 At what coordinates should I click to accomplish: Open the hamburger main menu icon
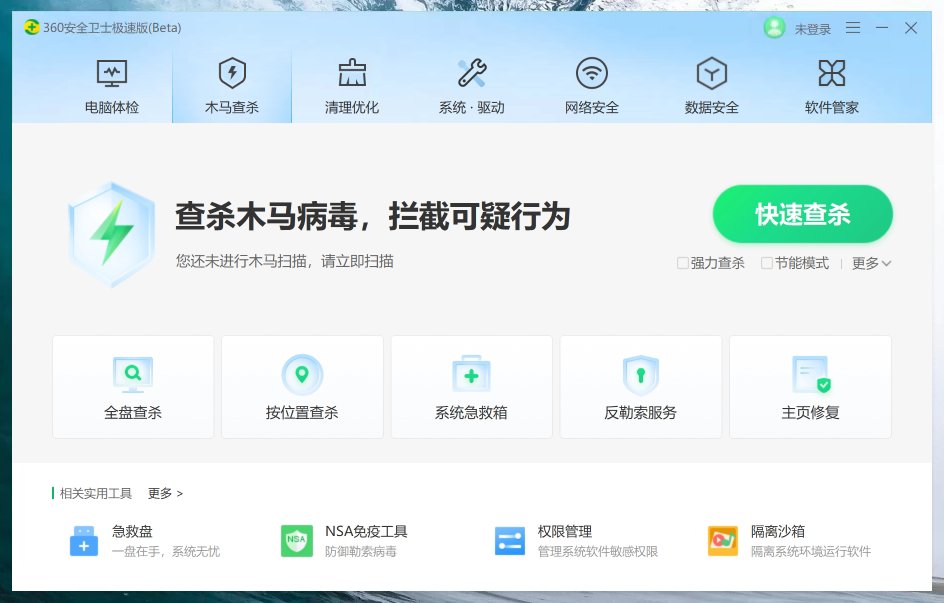(x=852, y=28)
